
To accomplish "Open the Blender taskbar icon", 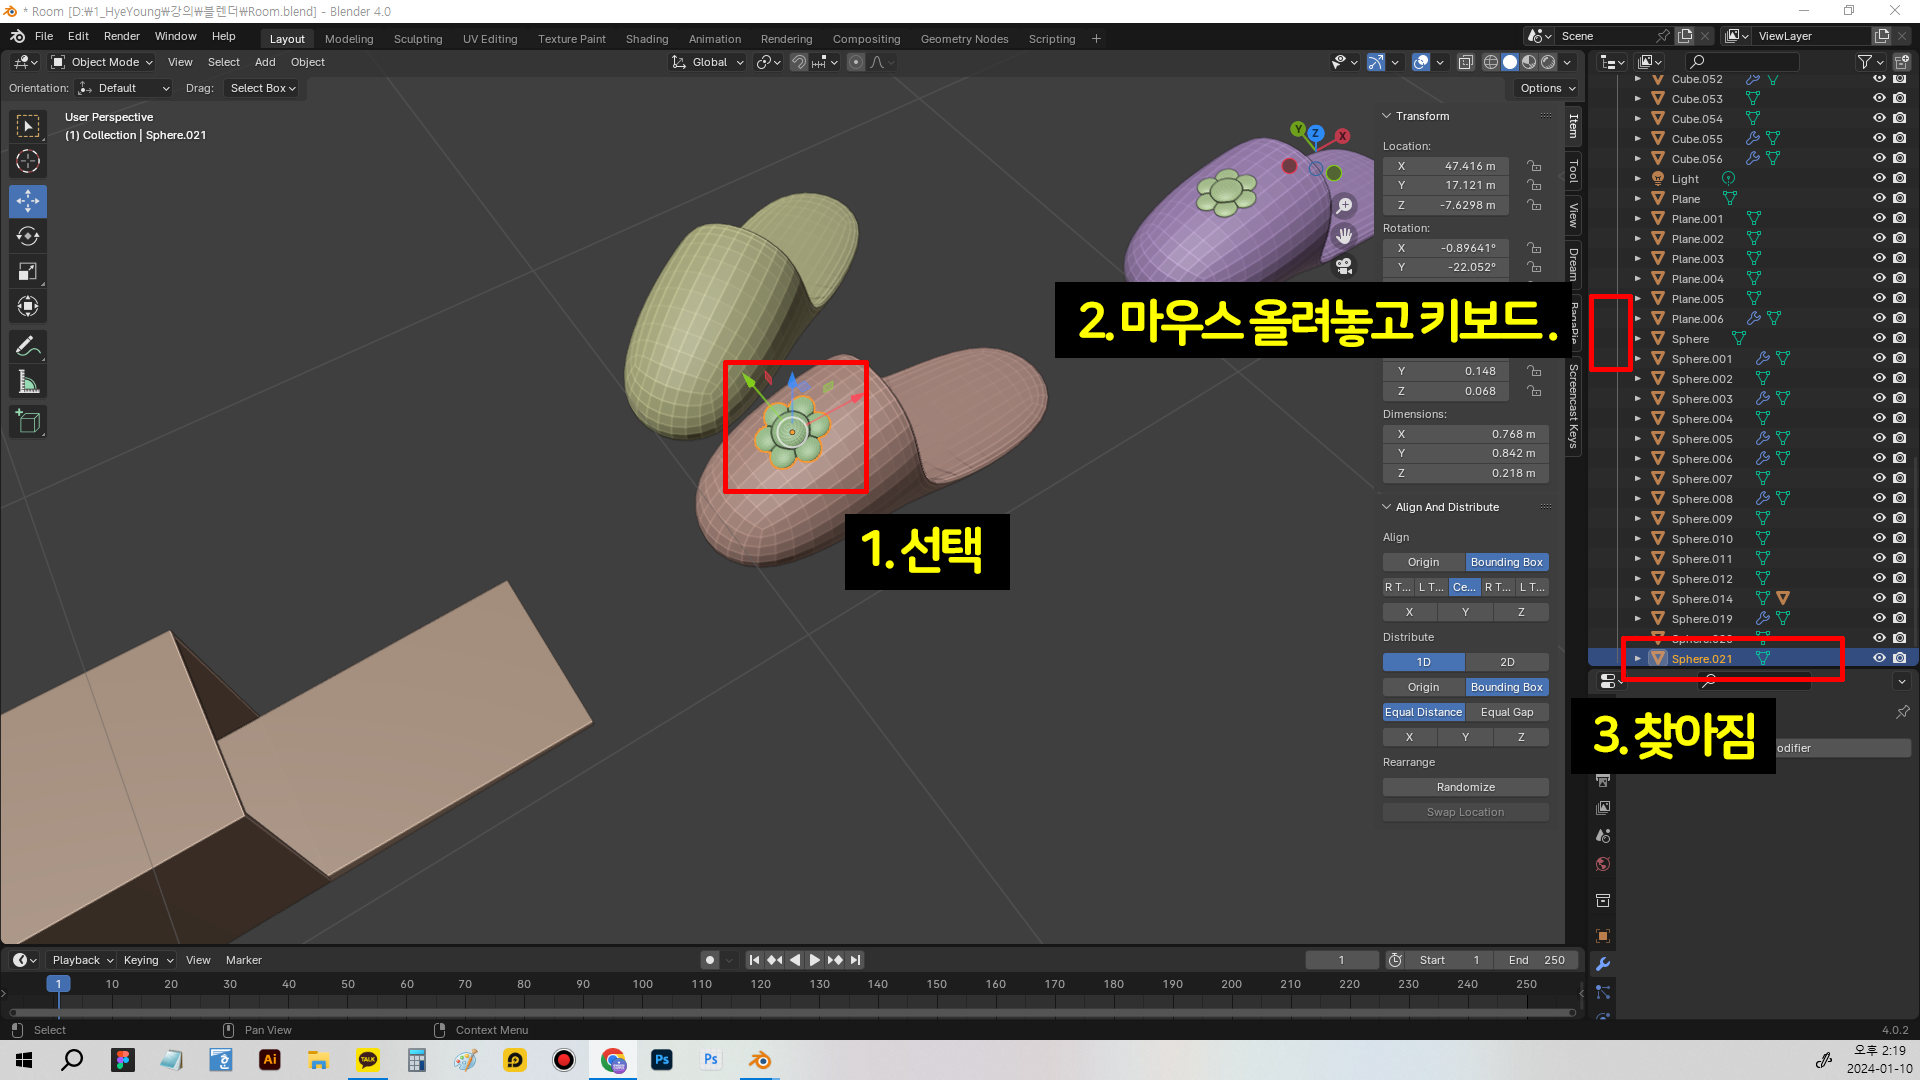I will pyautogui.click(x=760, y=1060).
